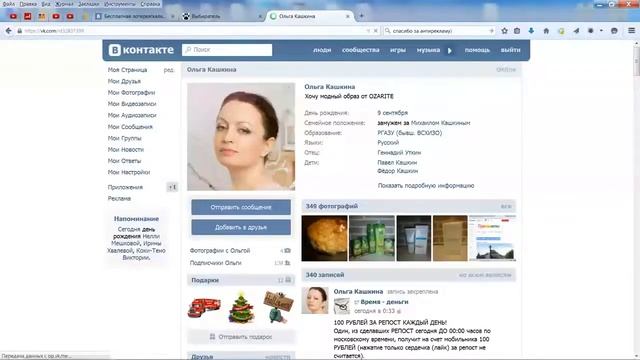
Task: Open Мои Сообщения in sidebar
Action: click(130, 127)
